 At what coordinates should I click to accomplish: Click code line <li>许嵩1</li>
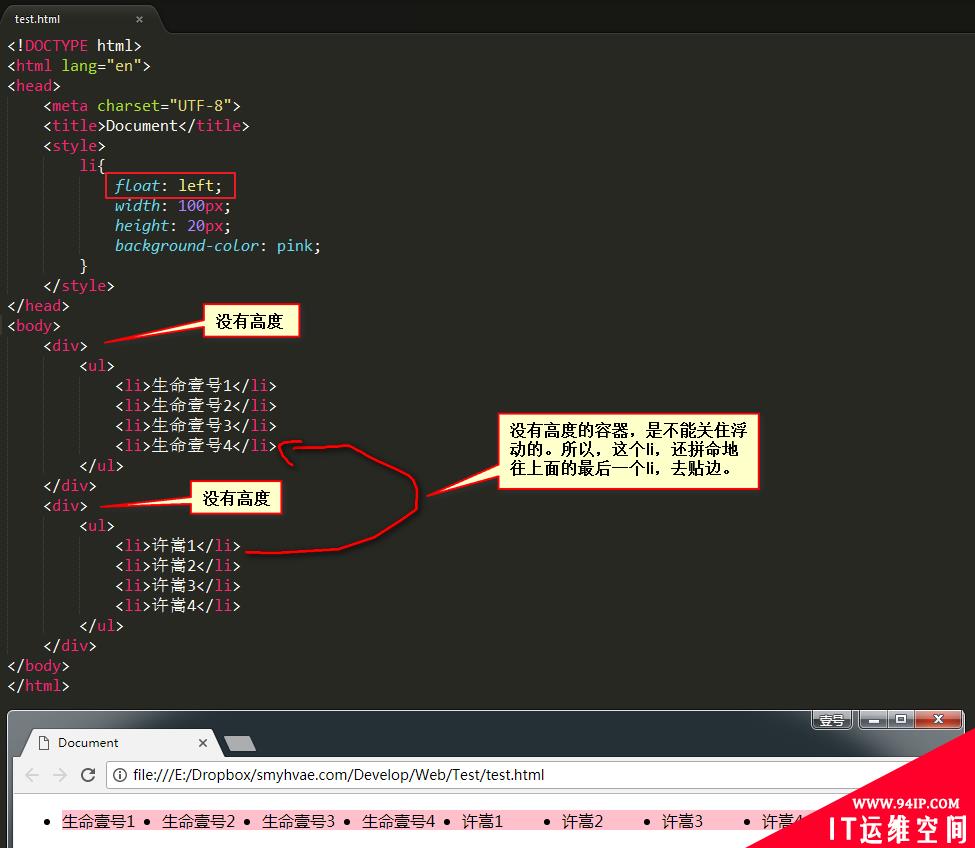(x=178, y=545)
